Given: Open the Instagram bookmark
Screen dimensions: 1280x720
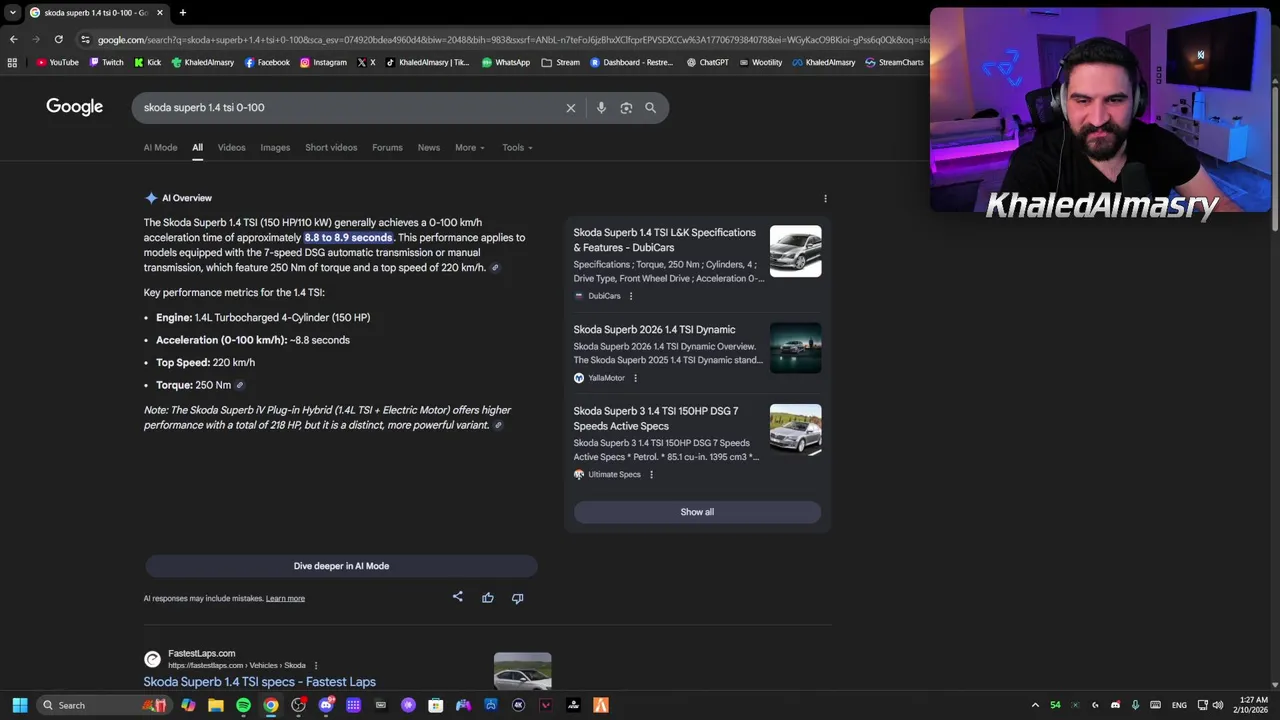Looking at the screenshot, I should point(323,62).
